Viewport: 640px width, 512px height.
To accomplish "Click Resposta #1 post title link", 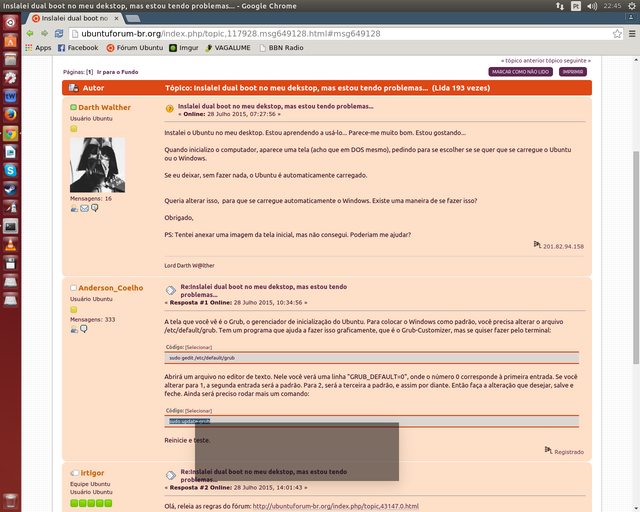I will click(x=264, y=291).
